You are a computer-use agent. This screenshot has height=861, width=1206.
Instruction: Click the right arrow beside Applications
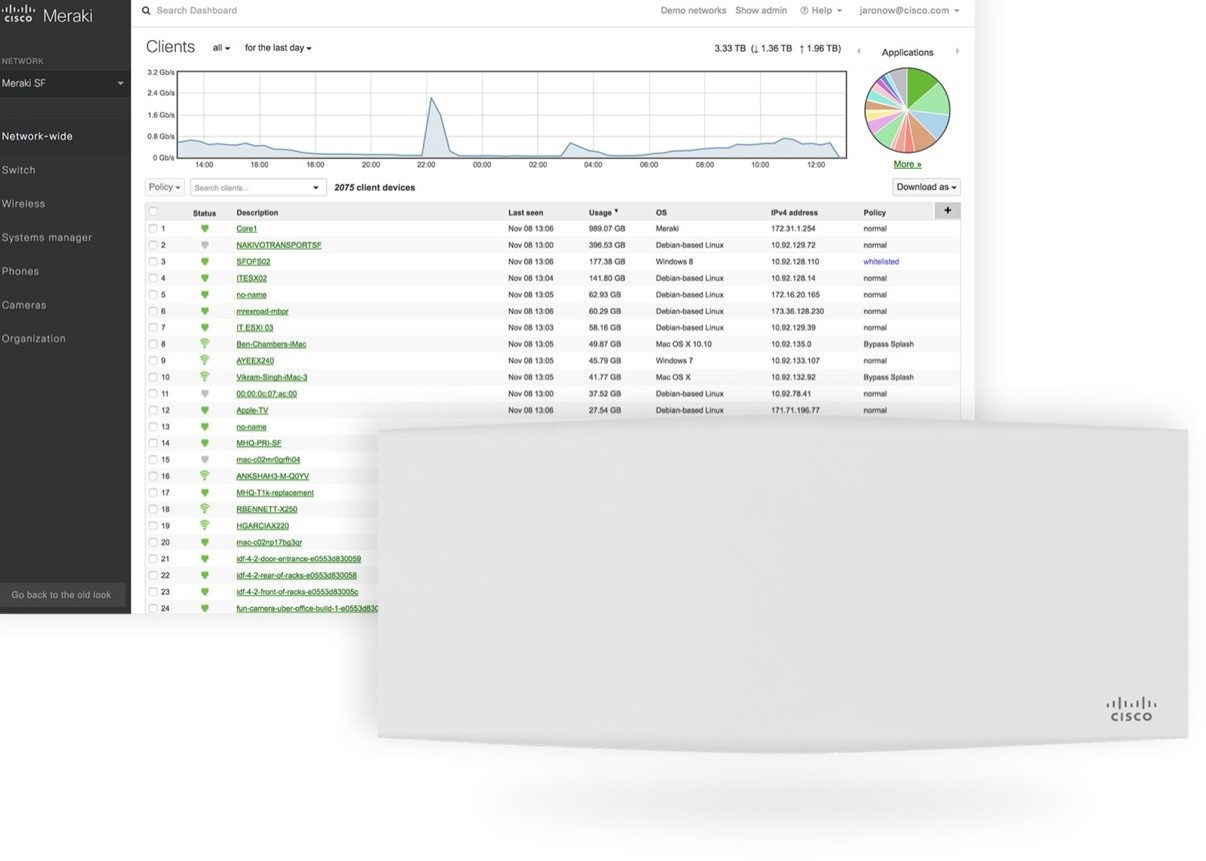coord(957,52)
